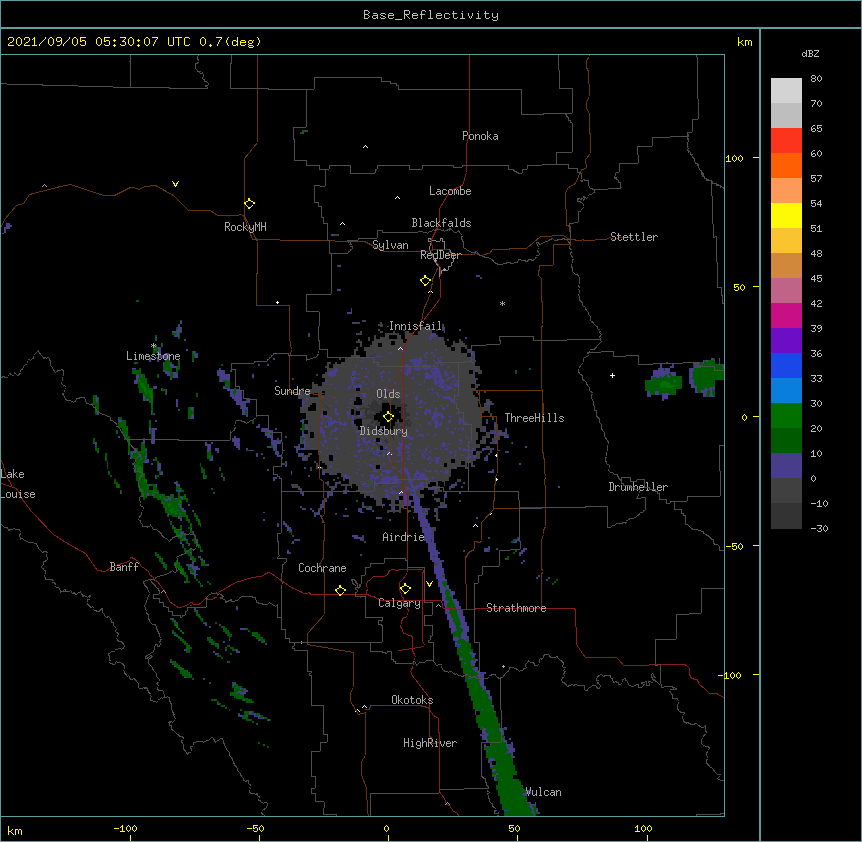The width and height of the screenshot is (862, 842).
Task: Click the Strathmore town label
Action: point(516,608)
